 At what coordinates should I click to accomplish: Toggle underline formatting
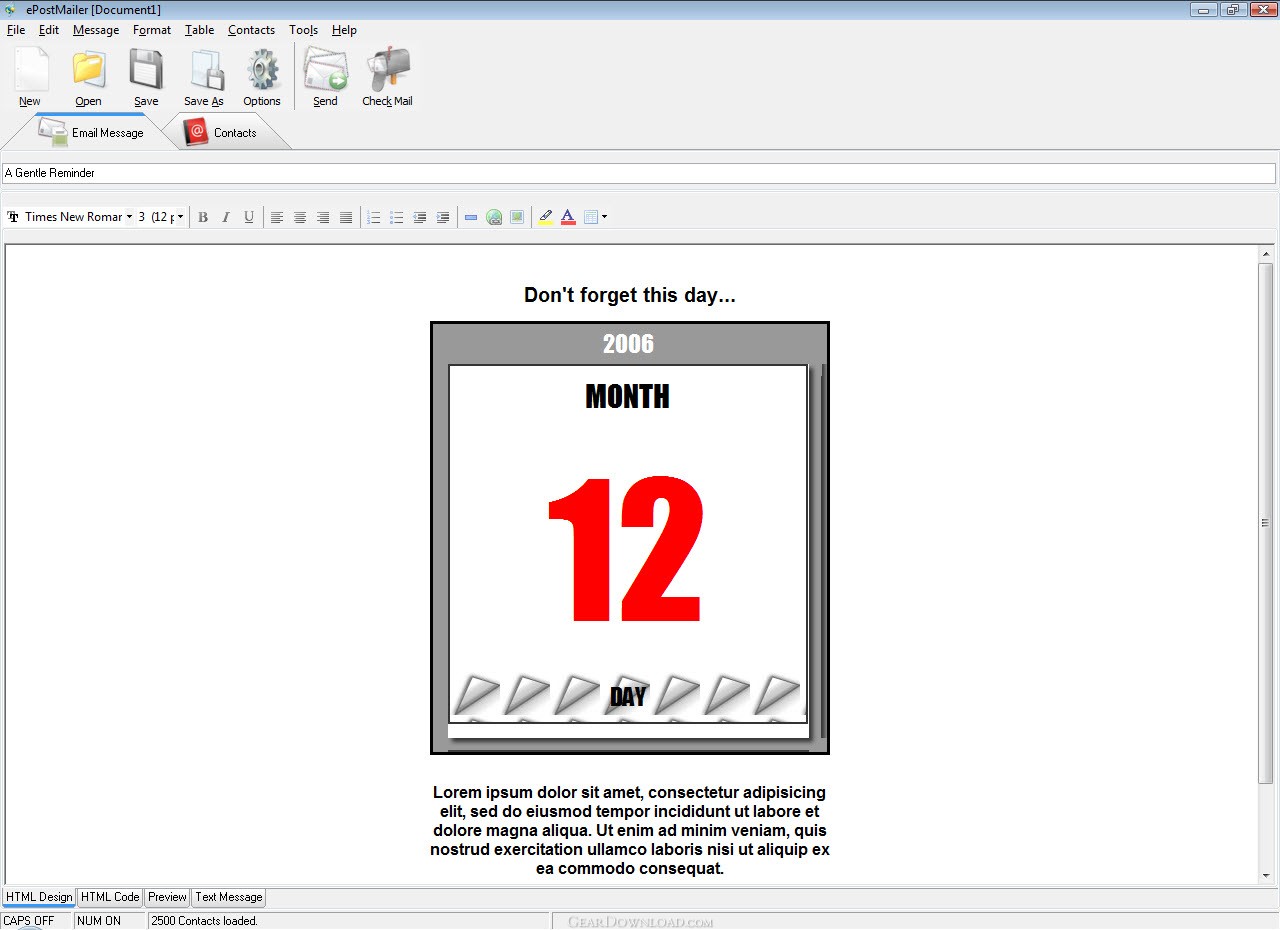pos(249,217)
